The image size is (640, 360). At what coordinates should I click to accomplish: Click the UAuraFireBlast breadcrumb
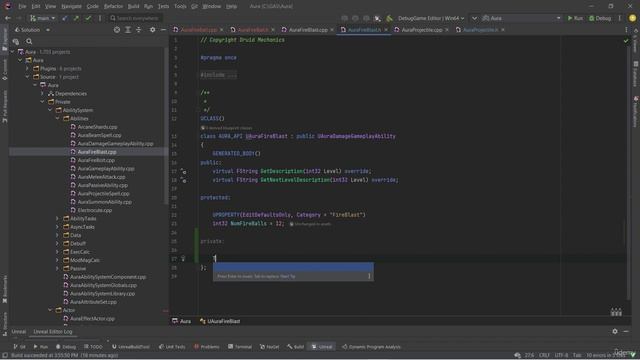[x=220, y=321]
